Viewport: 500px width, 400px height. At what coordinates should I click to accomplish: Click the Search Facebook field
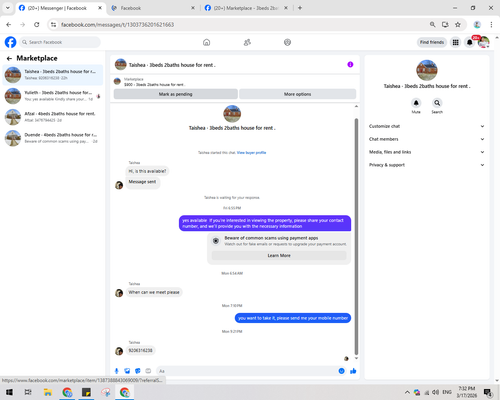60,42
